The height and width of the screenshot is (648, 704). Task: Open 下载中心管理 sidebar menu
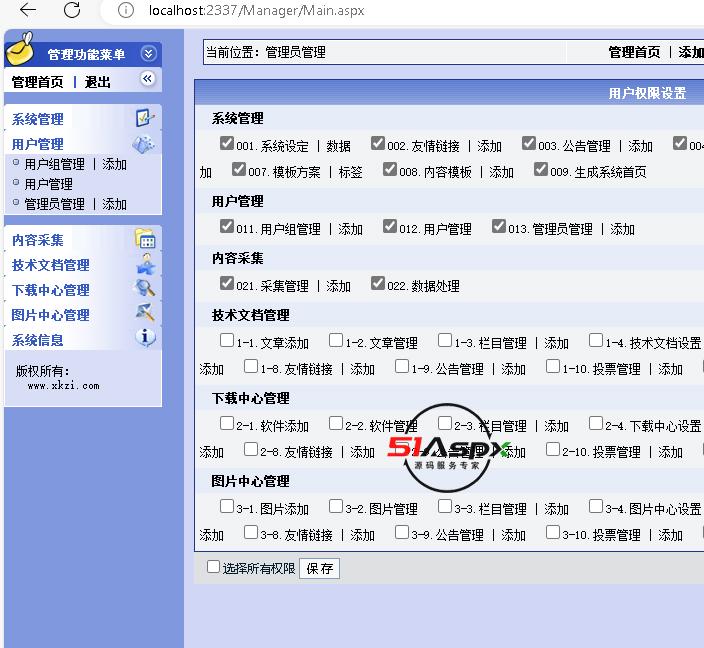[50, 290]
